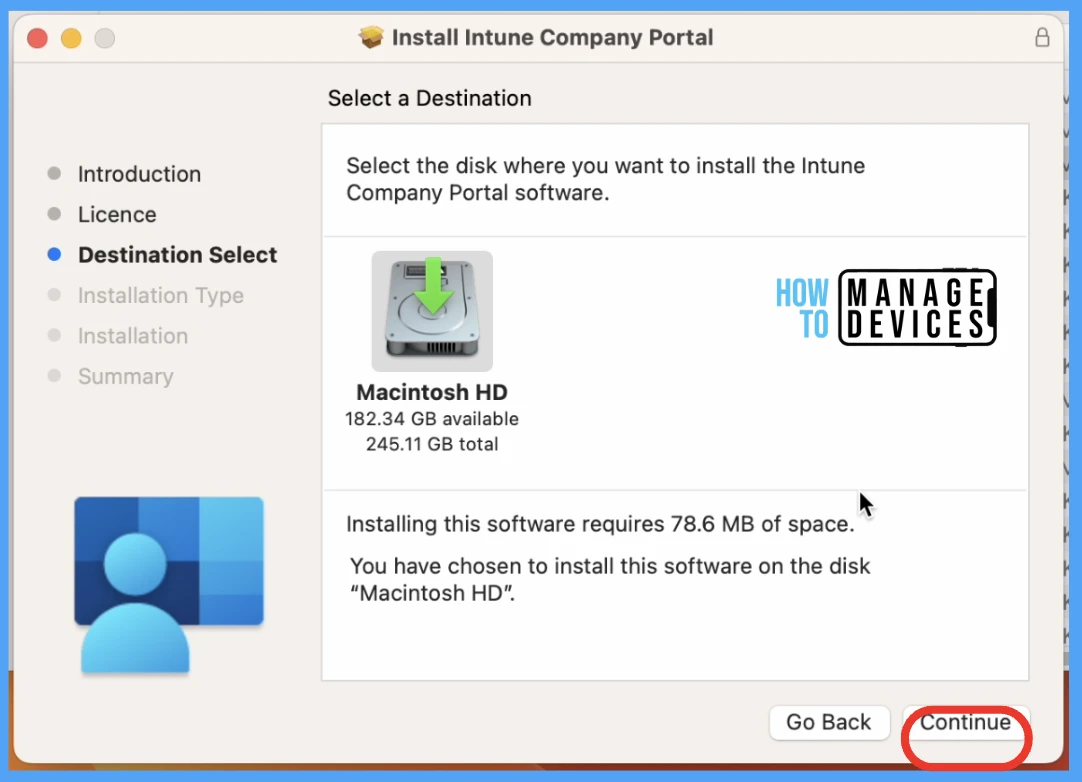Click the 'Select the disk where you want' instruction

click(x=605, y=179)
